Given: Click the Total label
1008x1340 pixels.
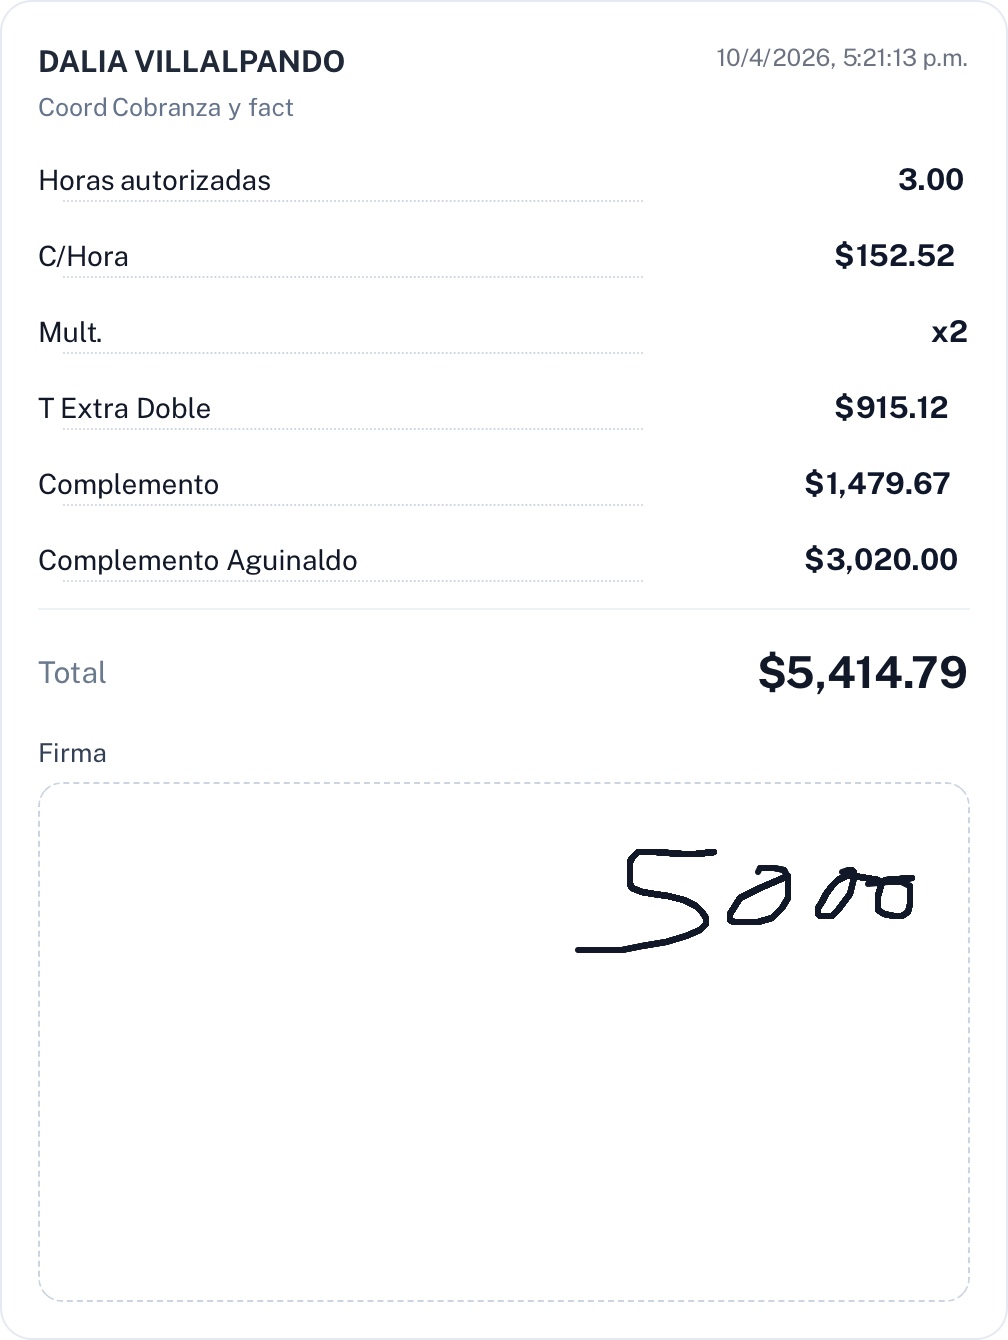Looking at the screenshot, I should click(72, 673).
